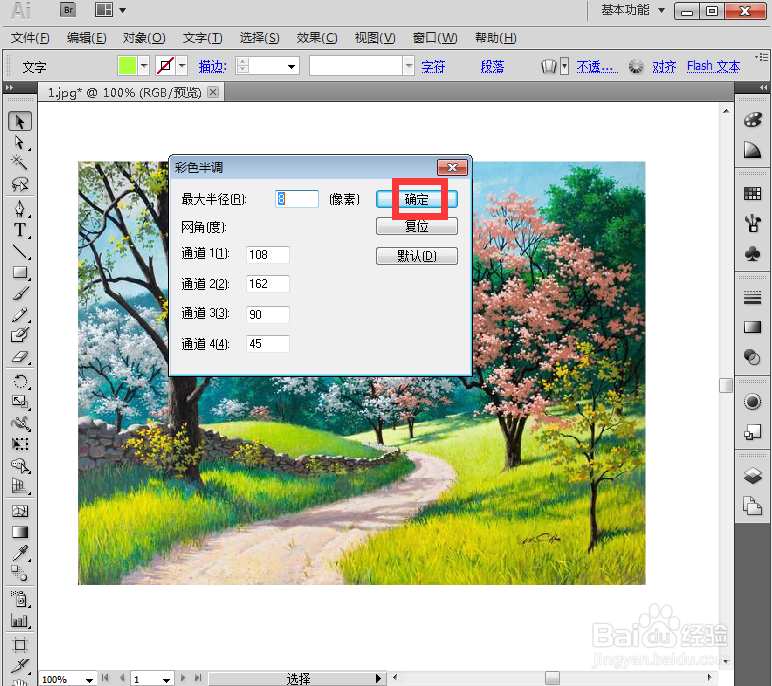Select the Mesh tool
772x686 pixels.
pos(20,511)
